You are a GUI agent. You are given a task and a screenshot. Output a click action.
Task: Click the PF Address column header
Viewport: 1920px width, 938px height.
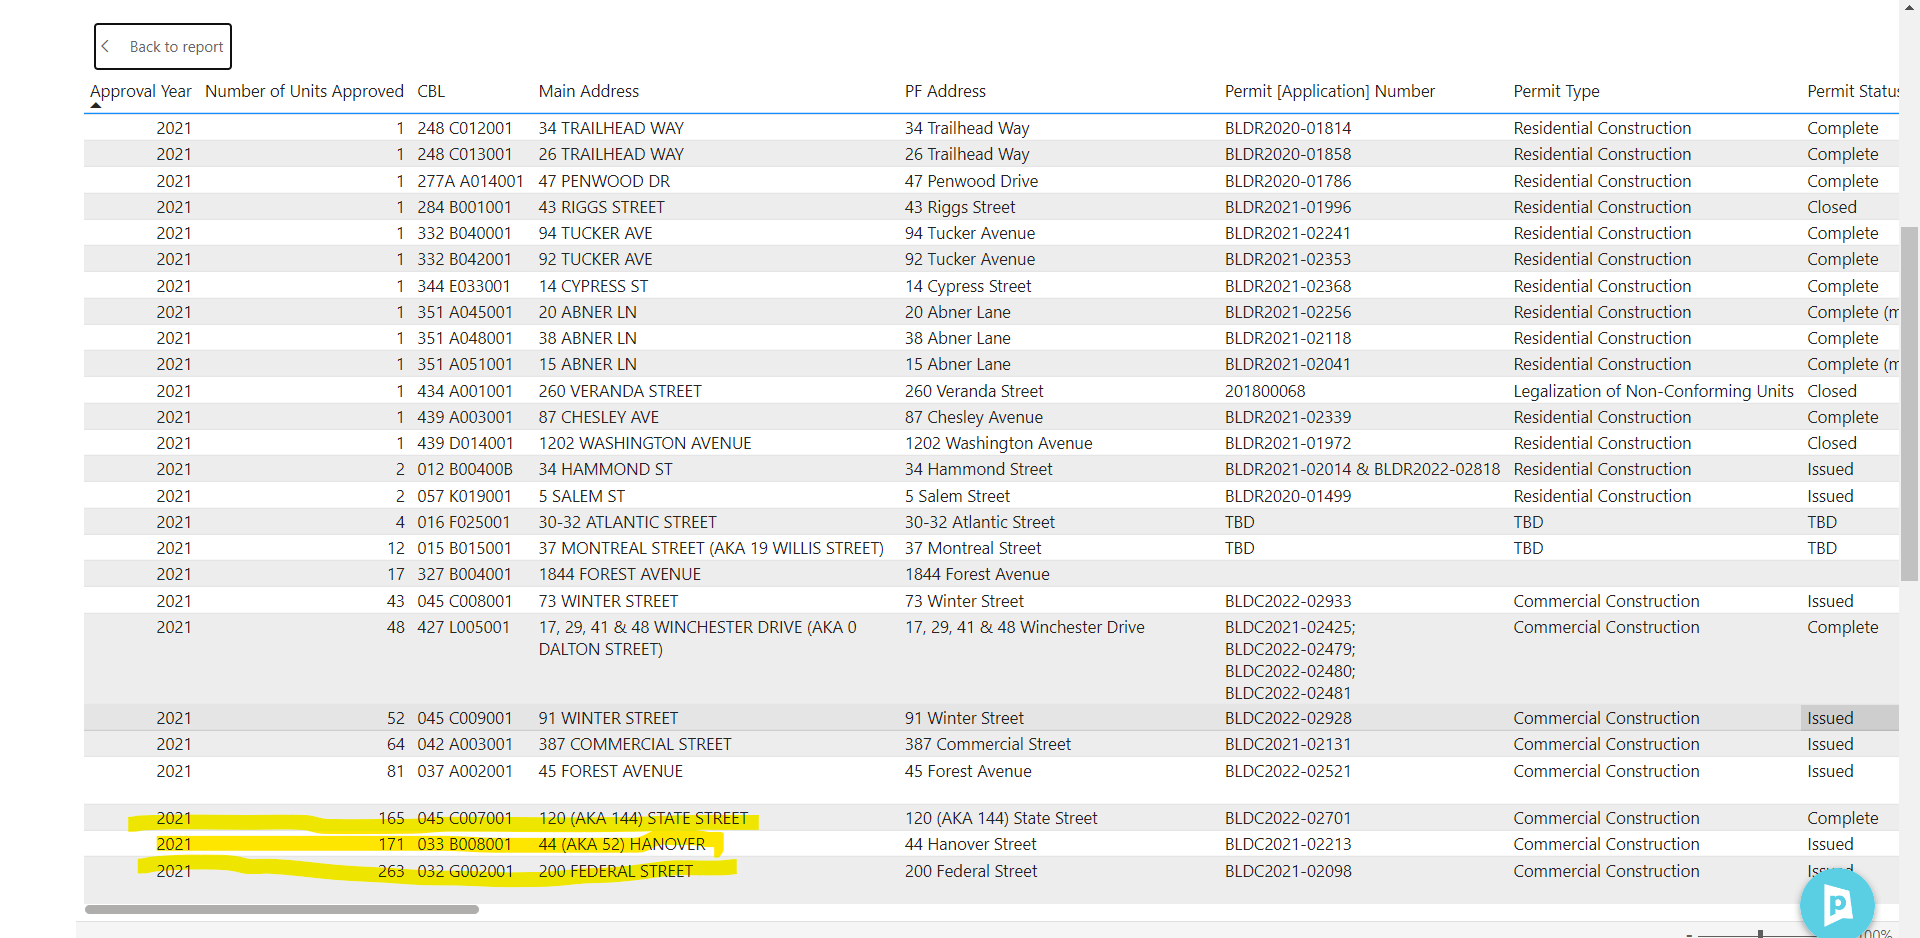945,91
